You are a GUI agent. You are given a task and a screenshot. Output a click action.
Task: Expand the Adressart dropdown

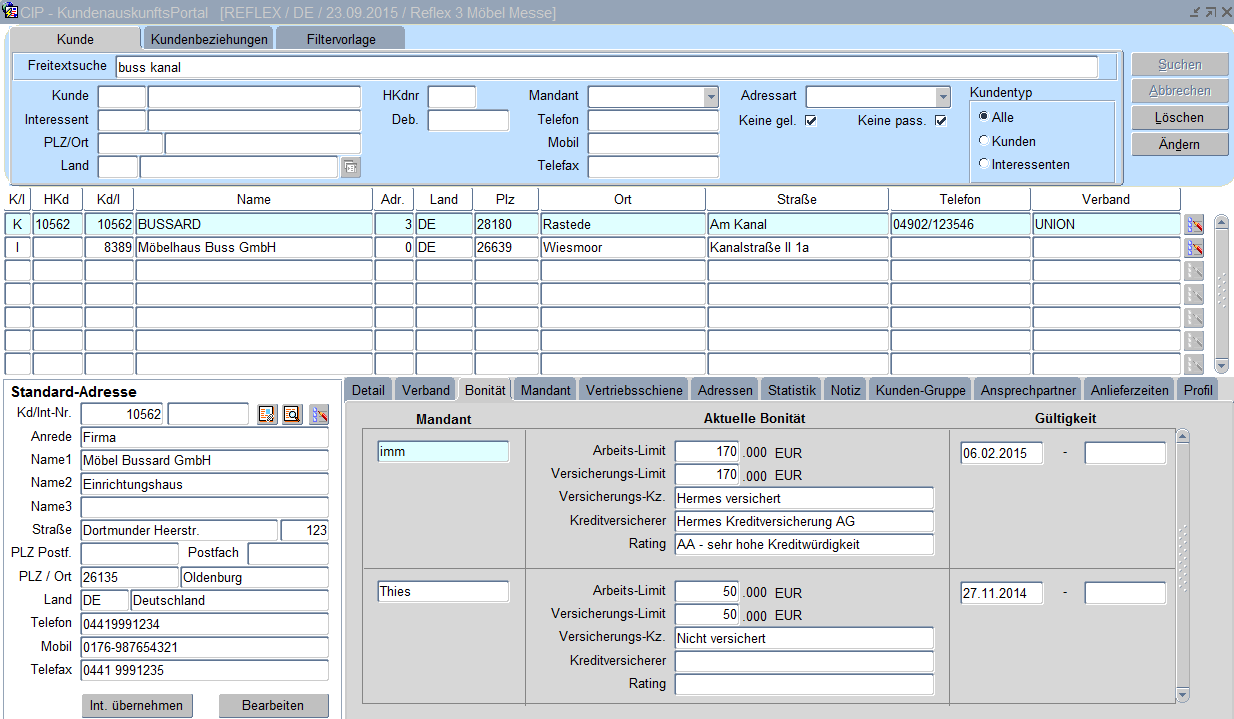[942, 97]
